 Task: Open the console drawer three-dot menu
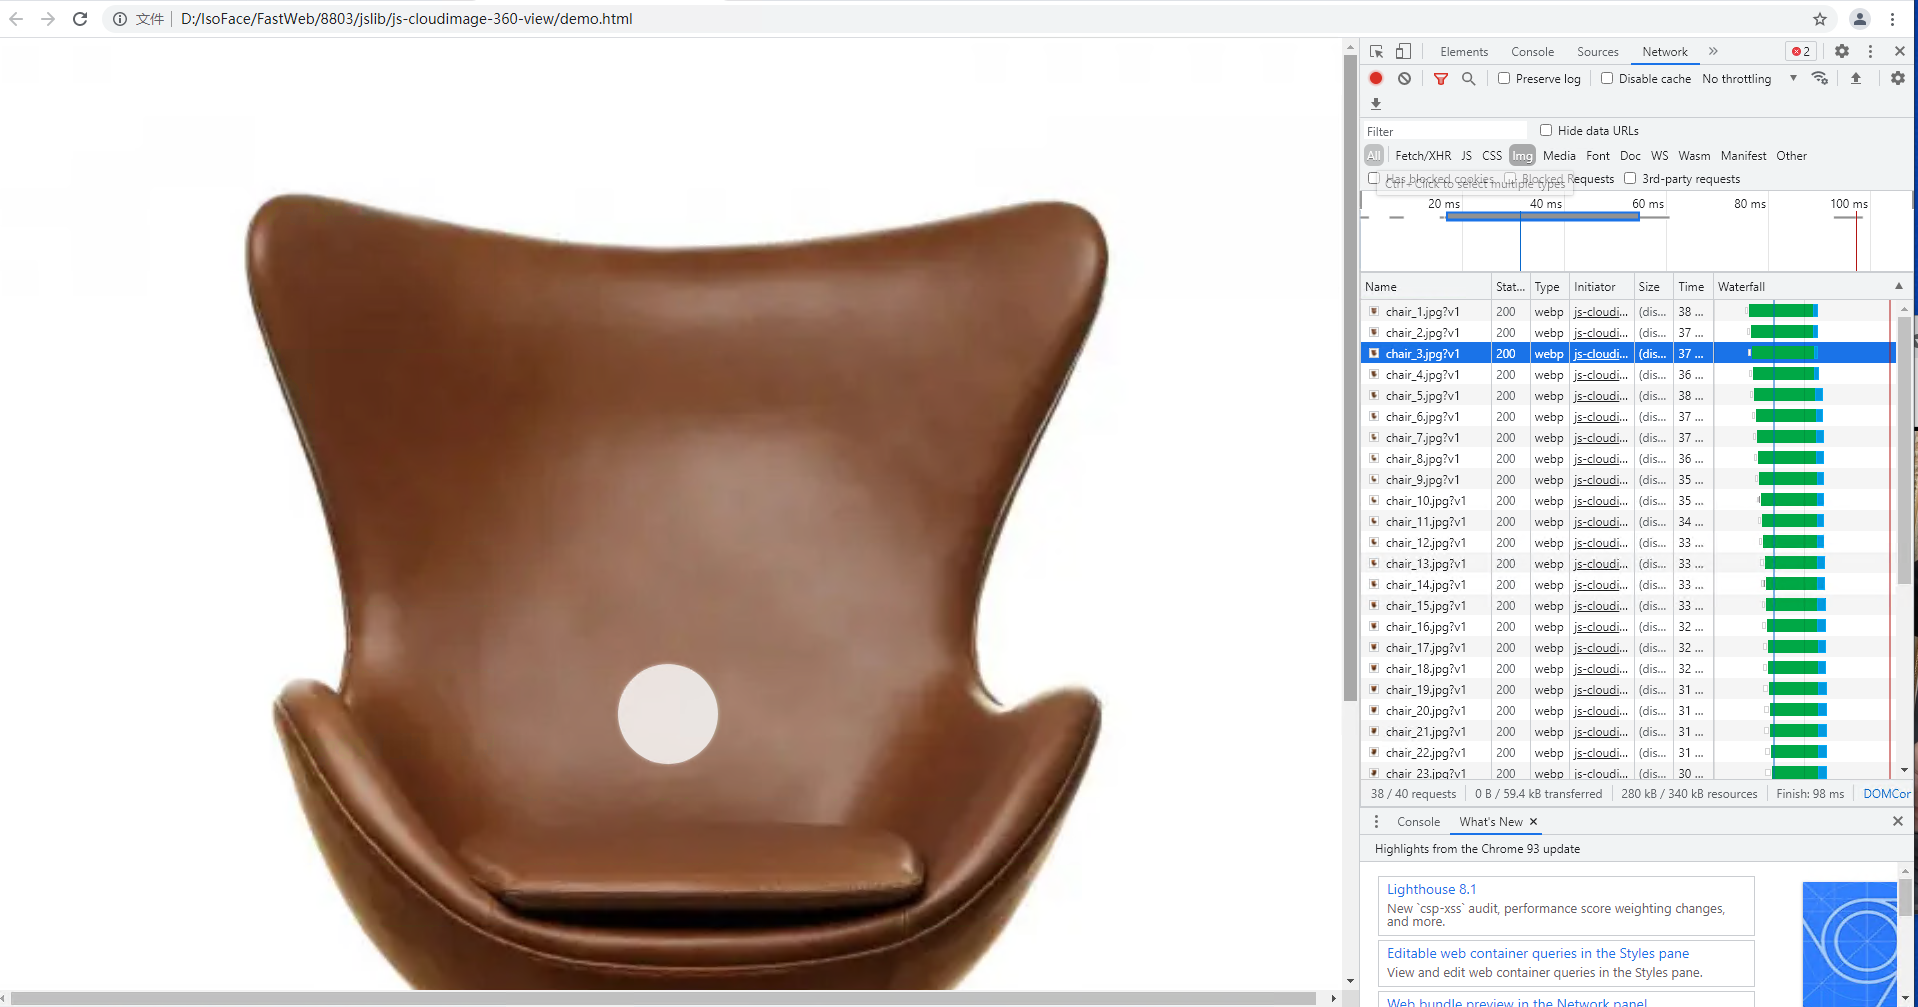(1376, 821)
